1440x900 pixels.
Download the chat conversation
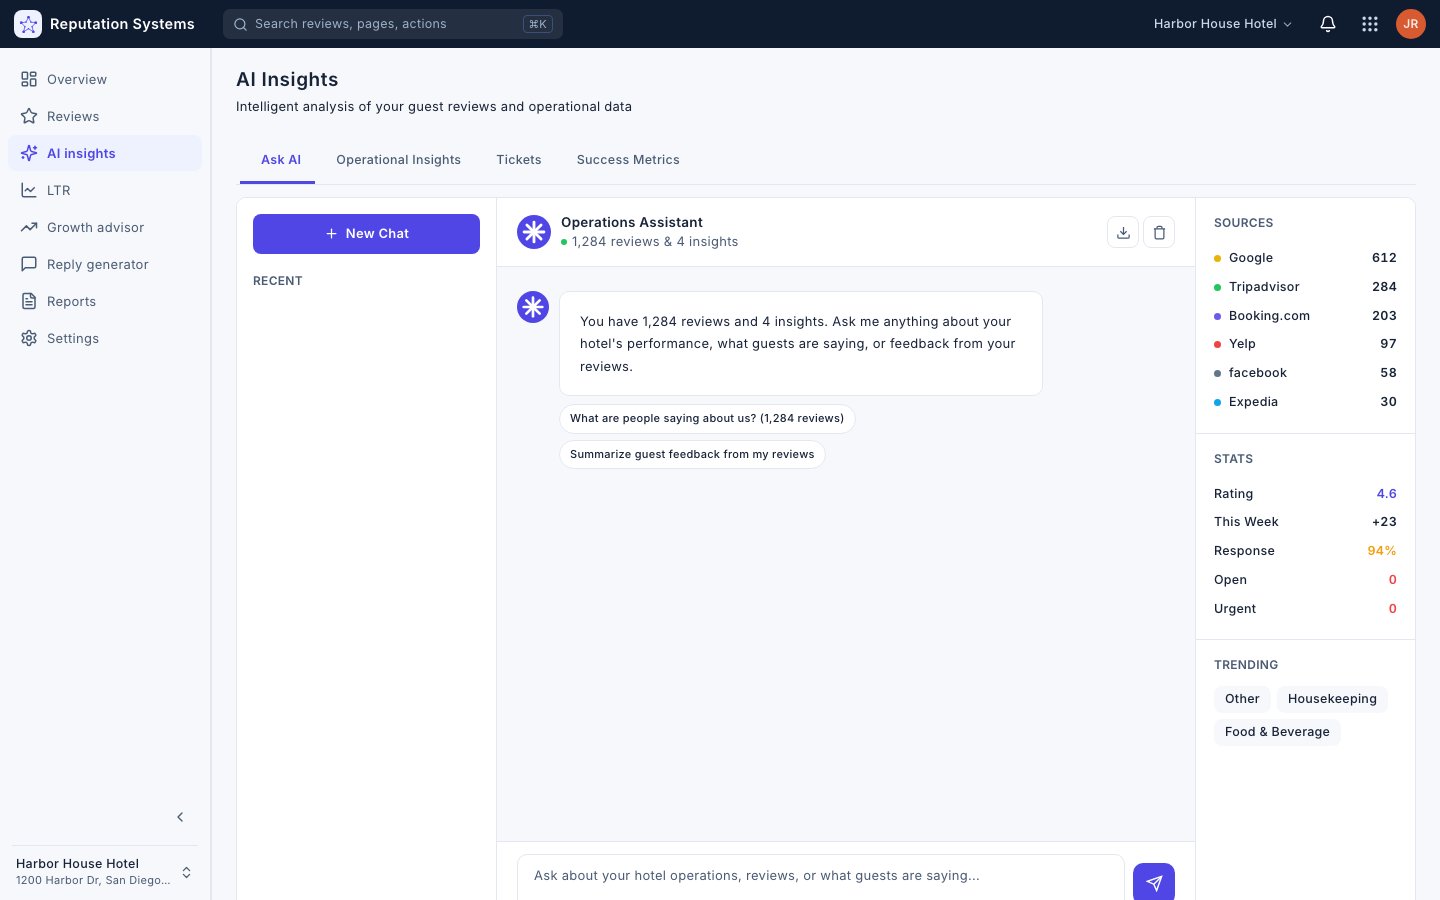(1123, 232)
